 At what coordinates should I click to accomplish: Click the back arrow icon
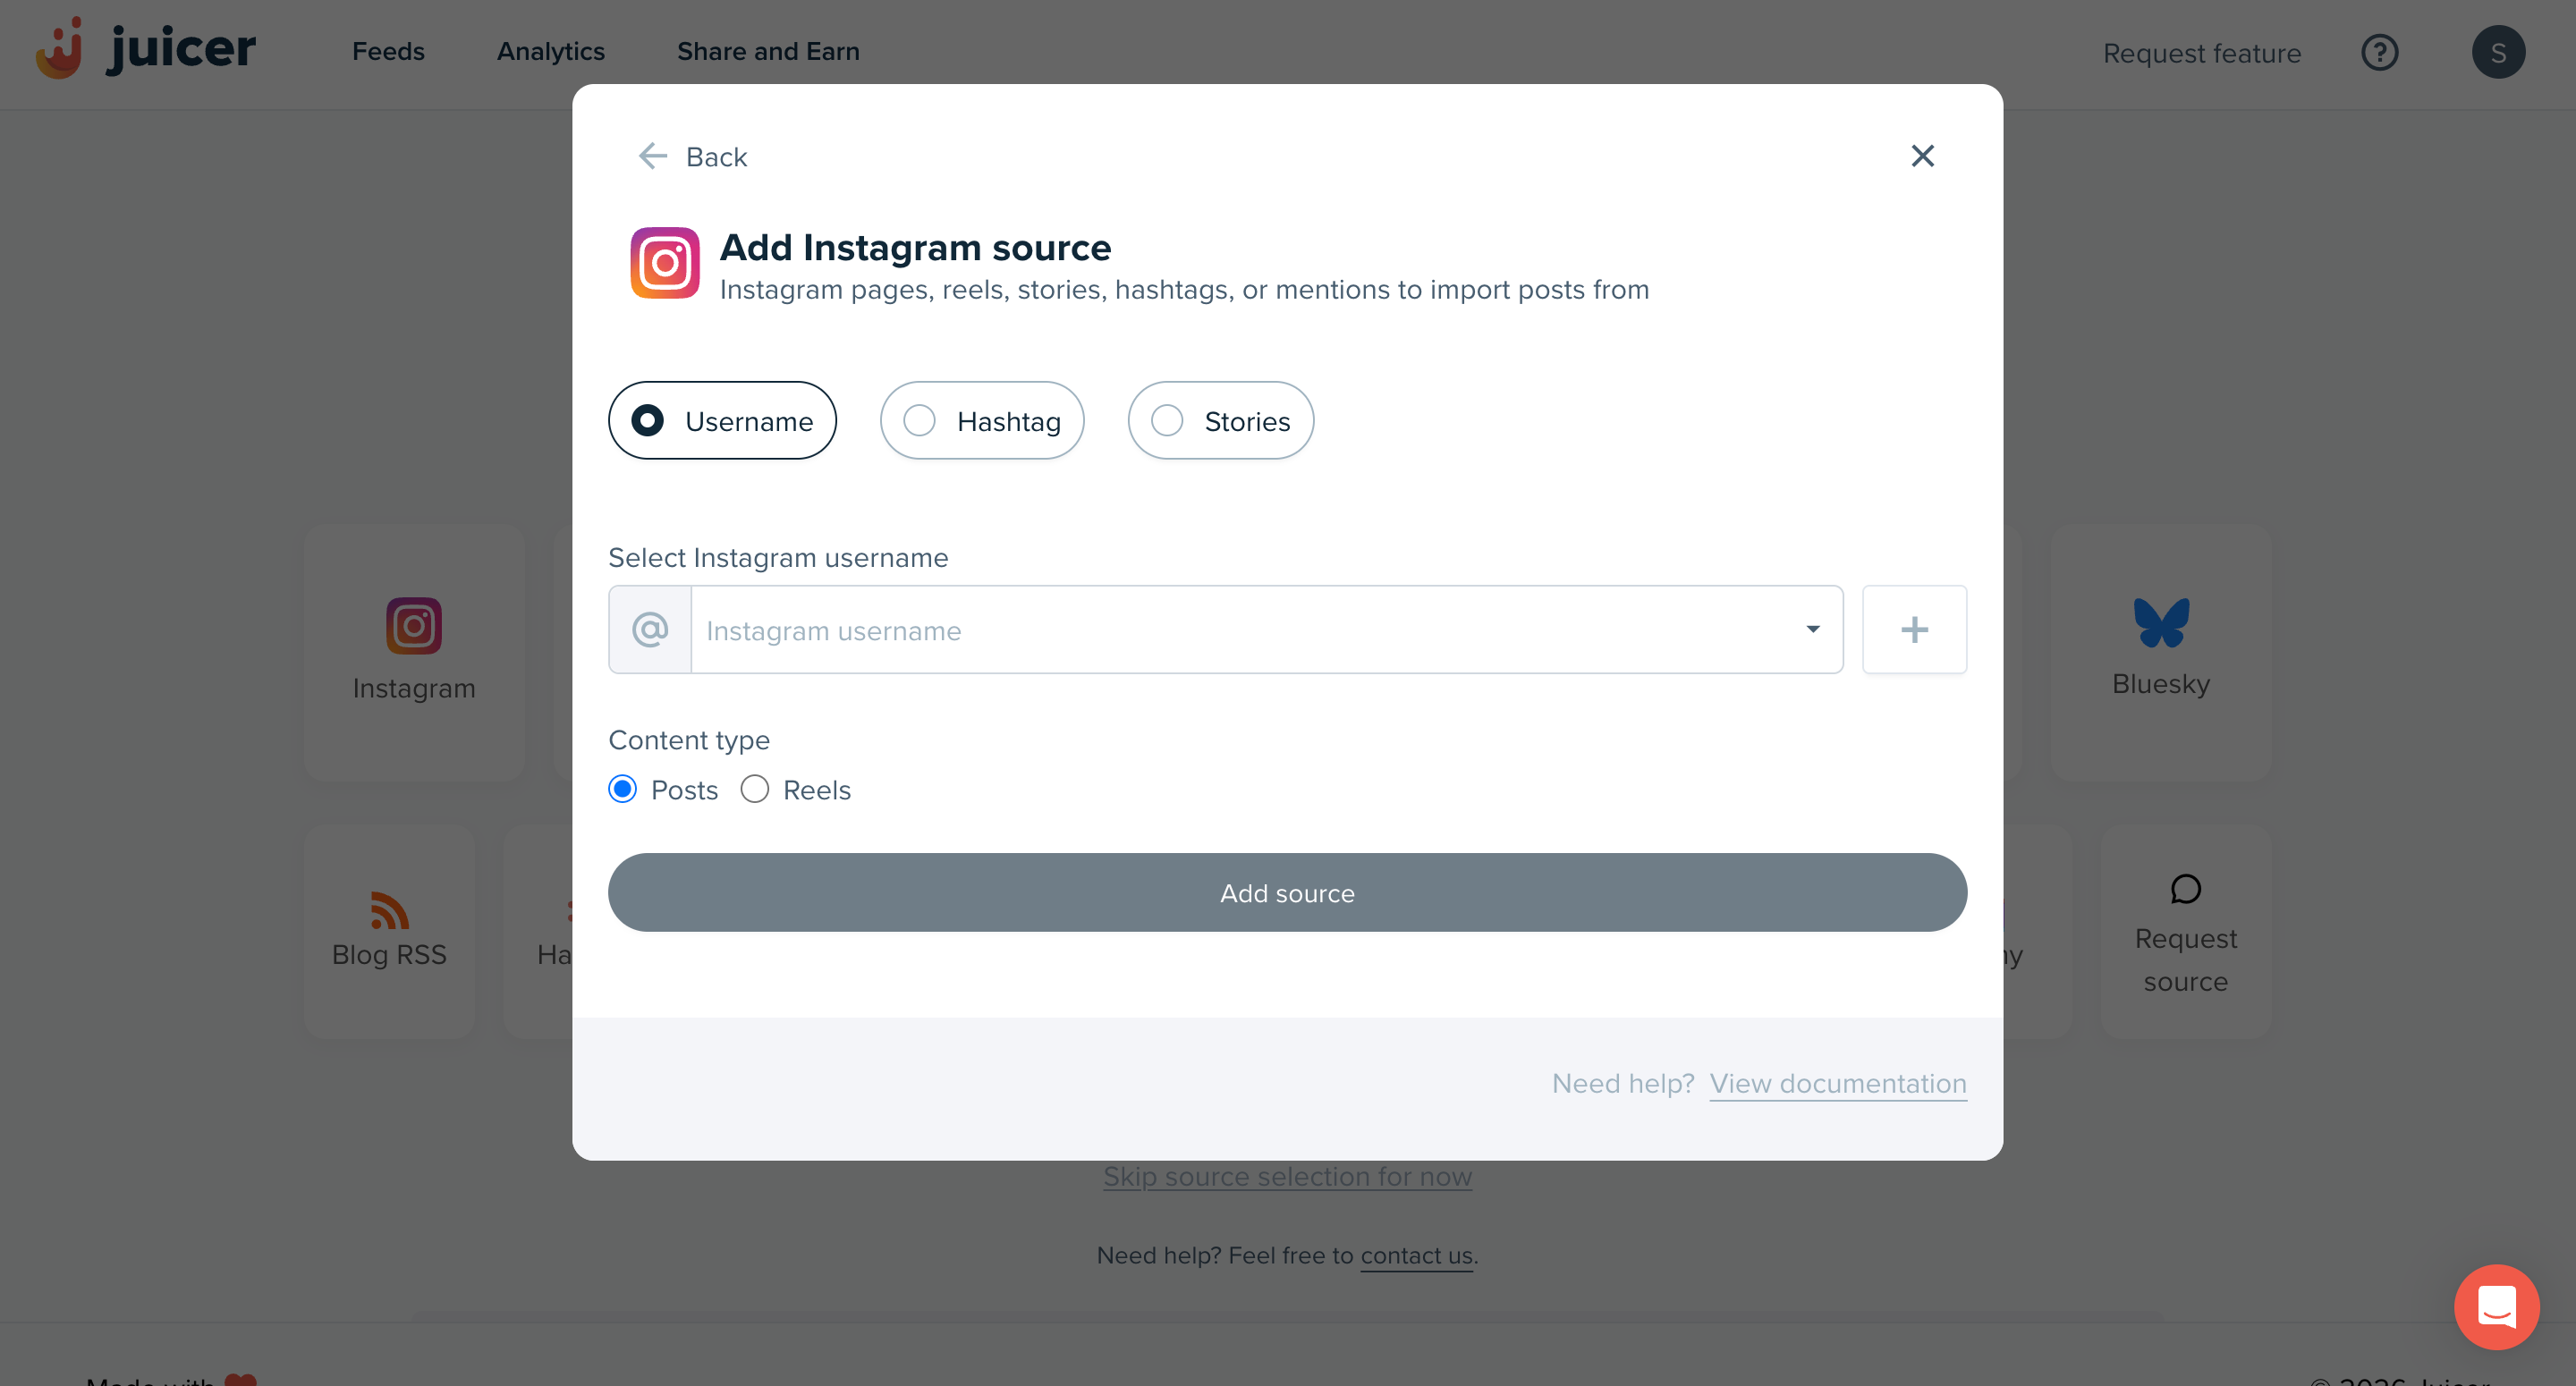pos(653,156)
